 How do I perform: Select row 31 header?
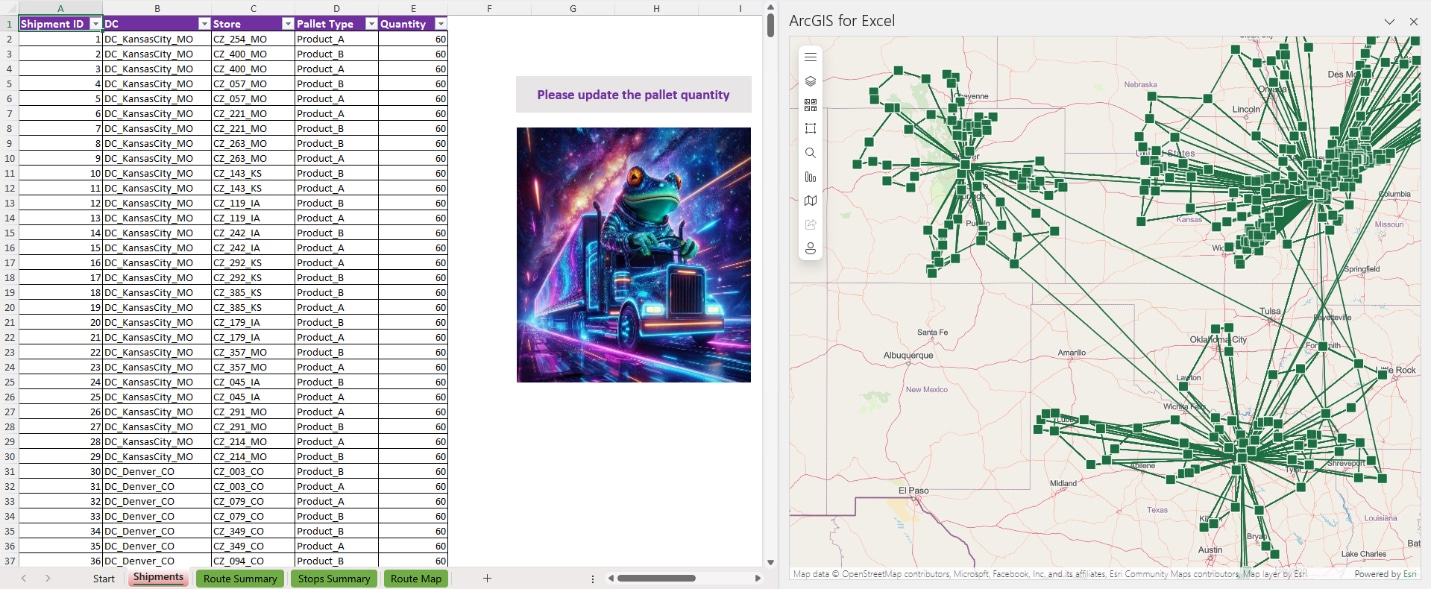click(9, 471)
